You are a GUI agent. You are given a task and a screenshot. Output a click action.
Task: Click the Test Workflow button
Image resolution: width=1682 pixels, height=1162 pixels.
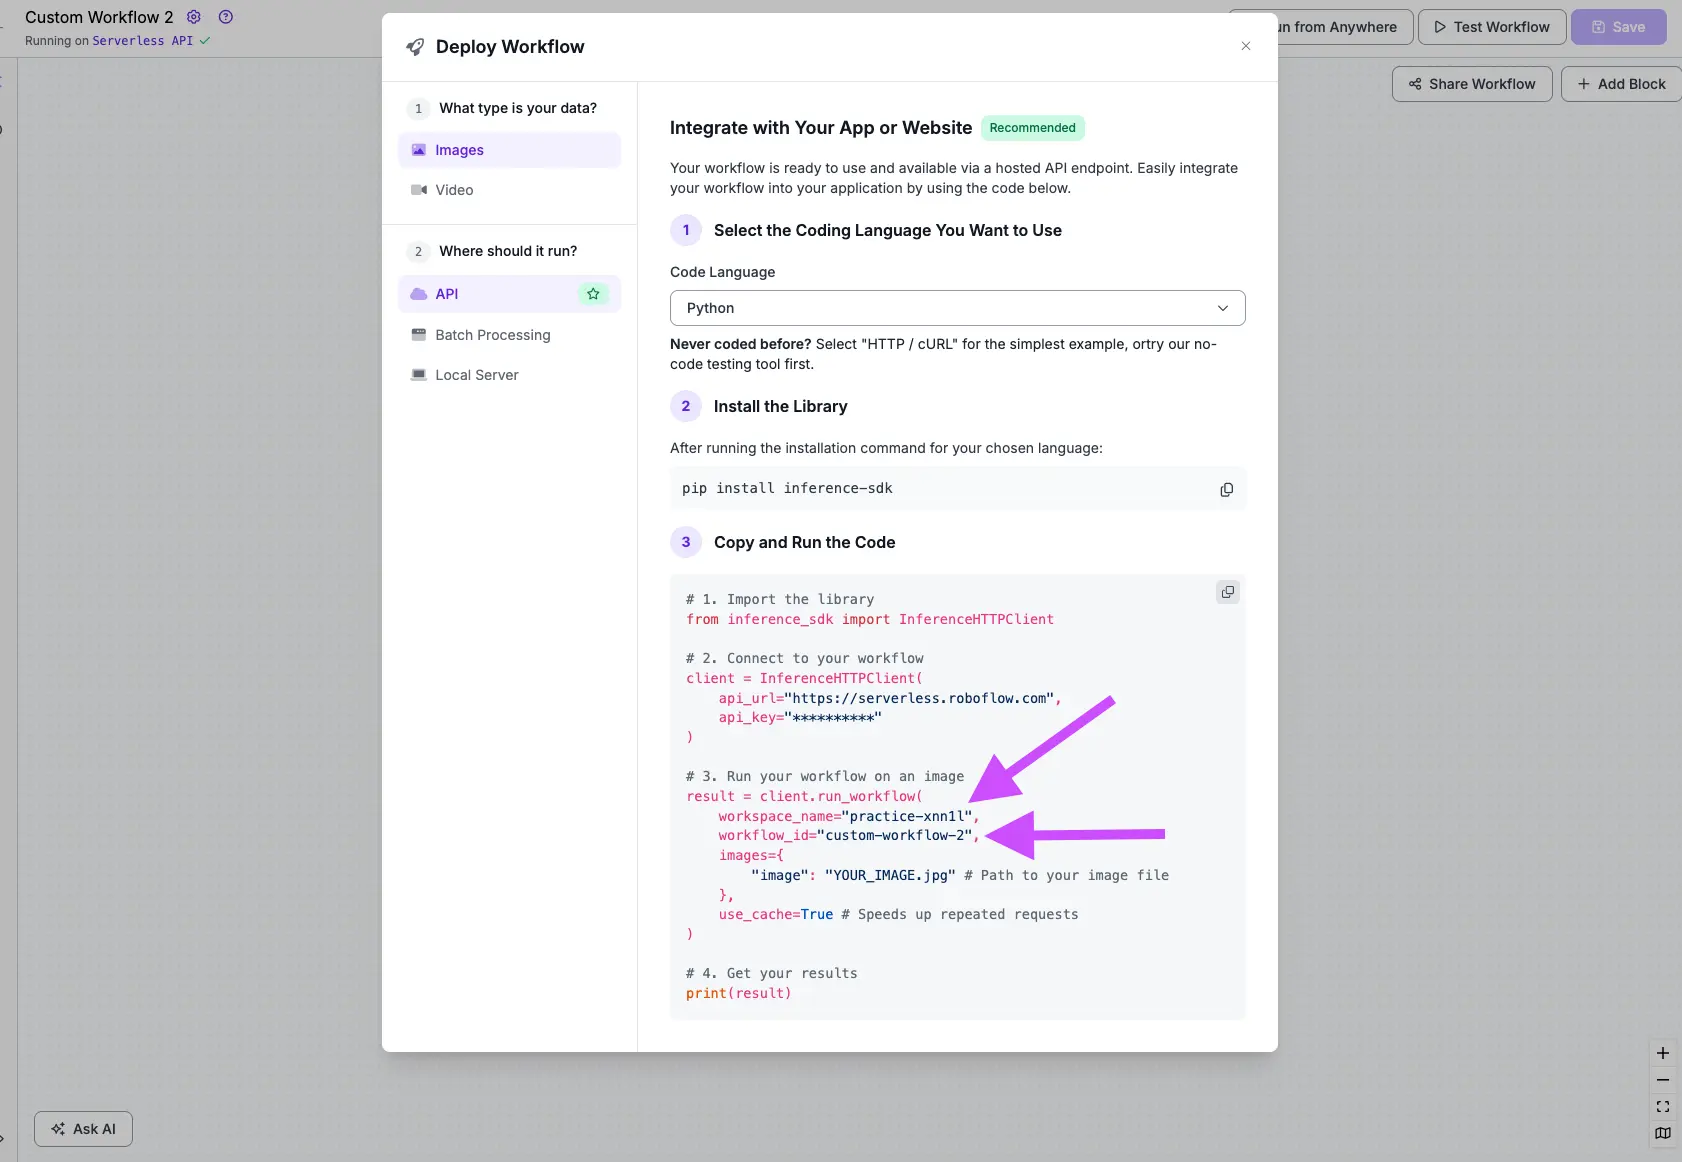tap(1491, 27)
